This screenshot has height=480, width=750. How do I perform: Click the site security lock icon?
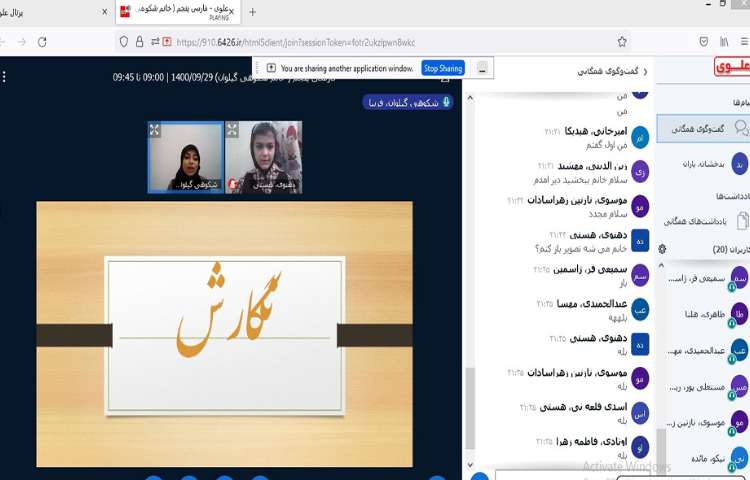click(x=139, y=42)
